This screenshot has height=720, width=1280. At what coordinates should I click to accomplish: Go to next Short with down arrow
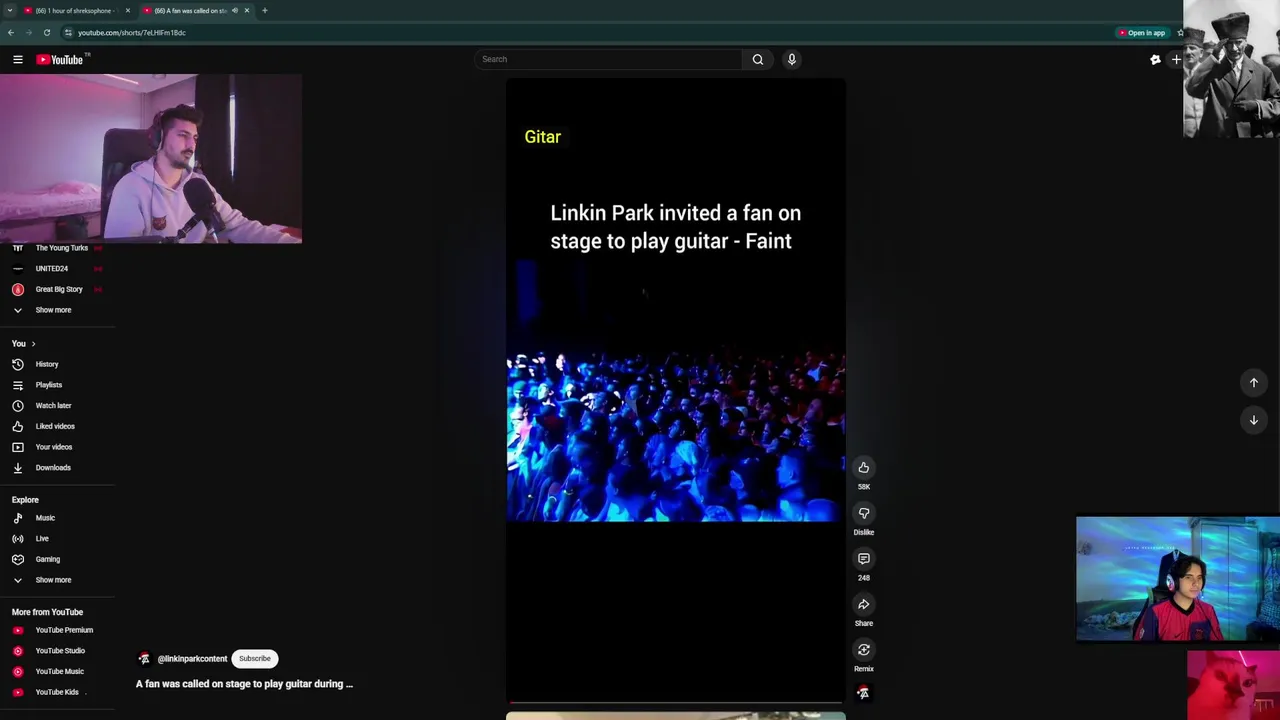pos(1253,420)
